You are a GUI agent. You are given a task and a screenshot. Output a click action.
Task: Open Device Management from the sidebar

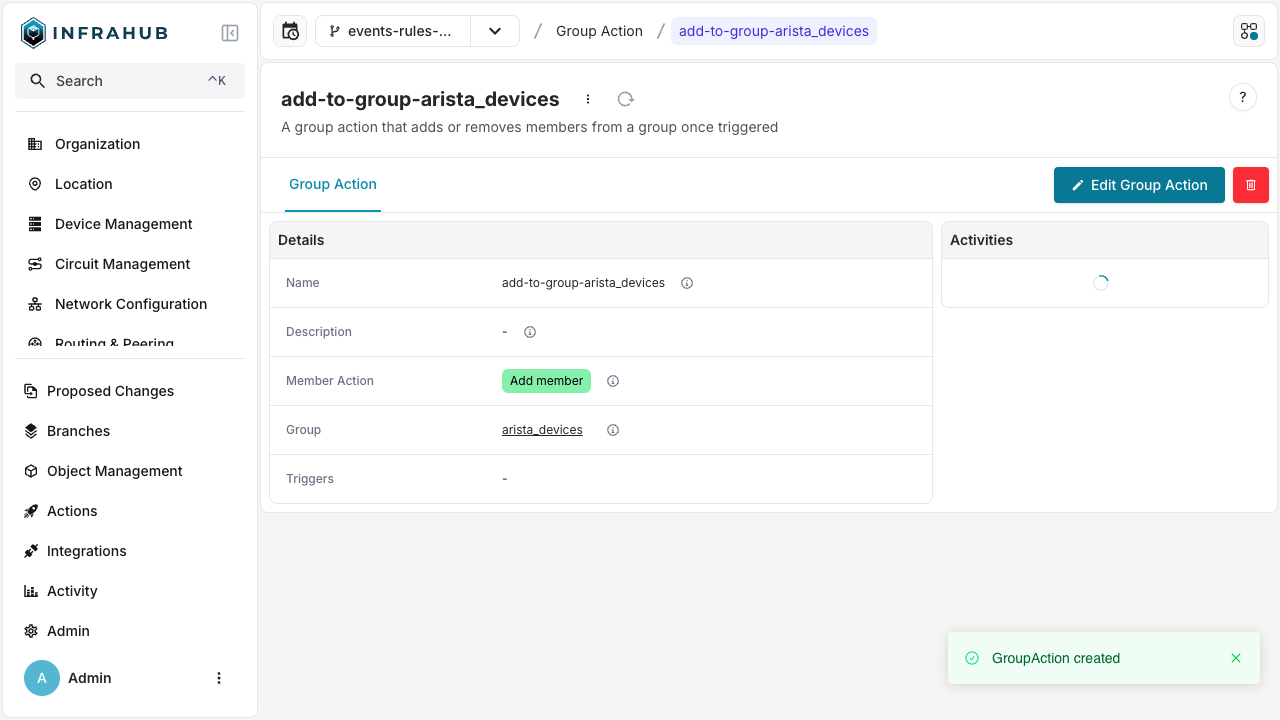[124, 223]
